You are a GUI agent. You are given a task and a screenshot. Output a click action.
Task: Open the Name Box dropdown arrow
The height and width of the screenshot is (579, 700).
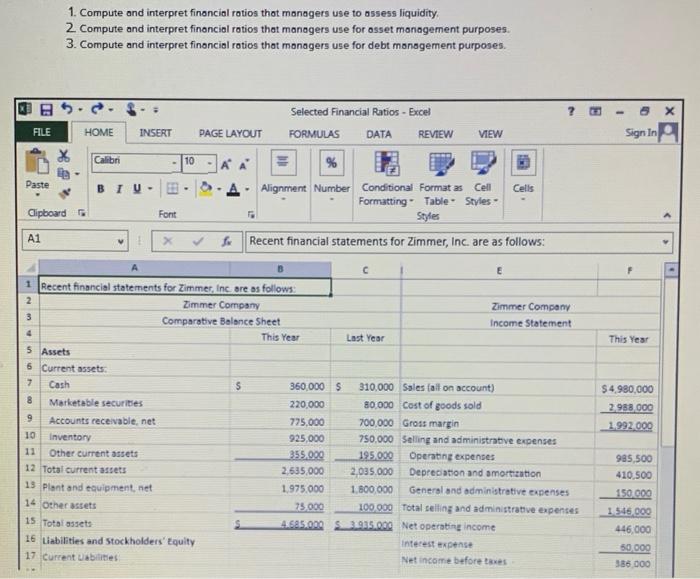tap(121, 241)
